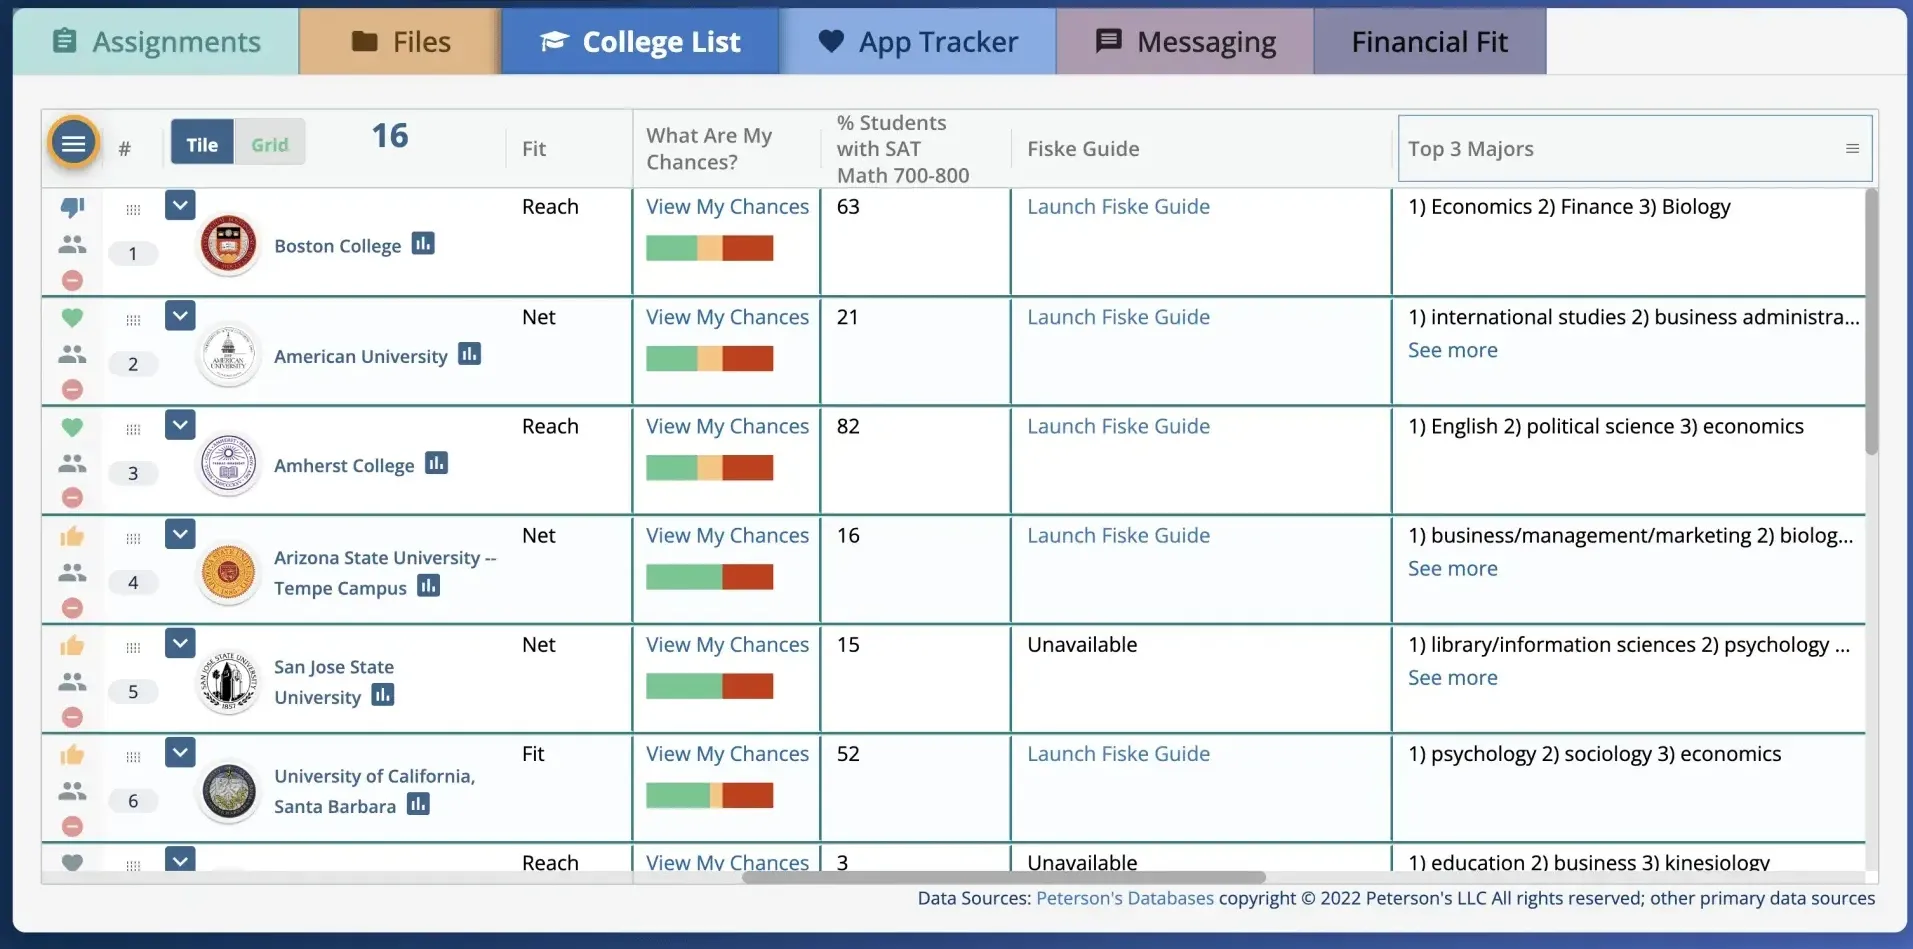Click group icon in American University row
The height and width of the screenshot is (949, 1913).
(72, 354)
